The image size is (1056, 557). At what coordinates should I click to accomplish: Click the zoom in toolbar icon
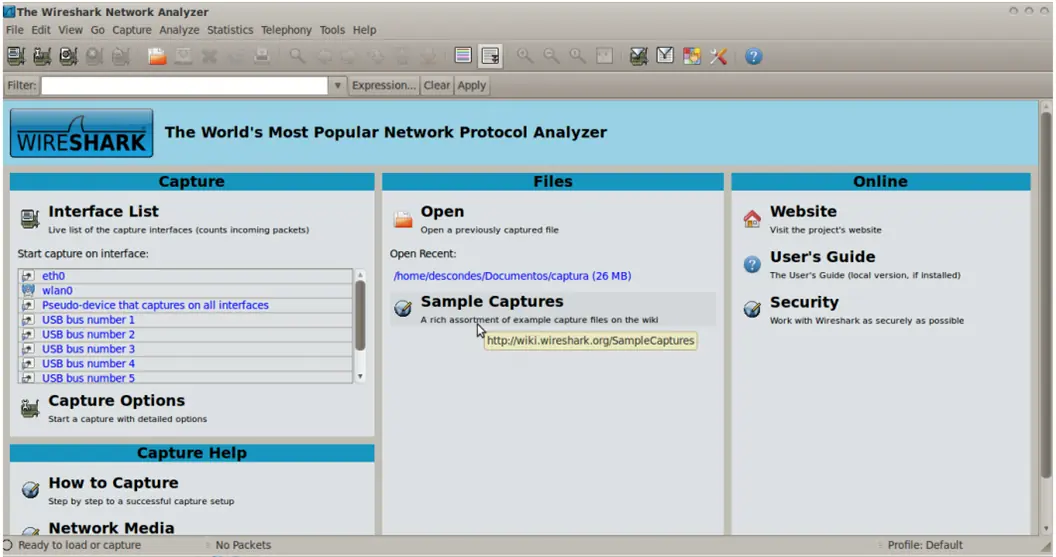tap(525, 57)
